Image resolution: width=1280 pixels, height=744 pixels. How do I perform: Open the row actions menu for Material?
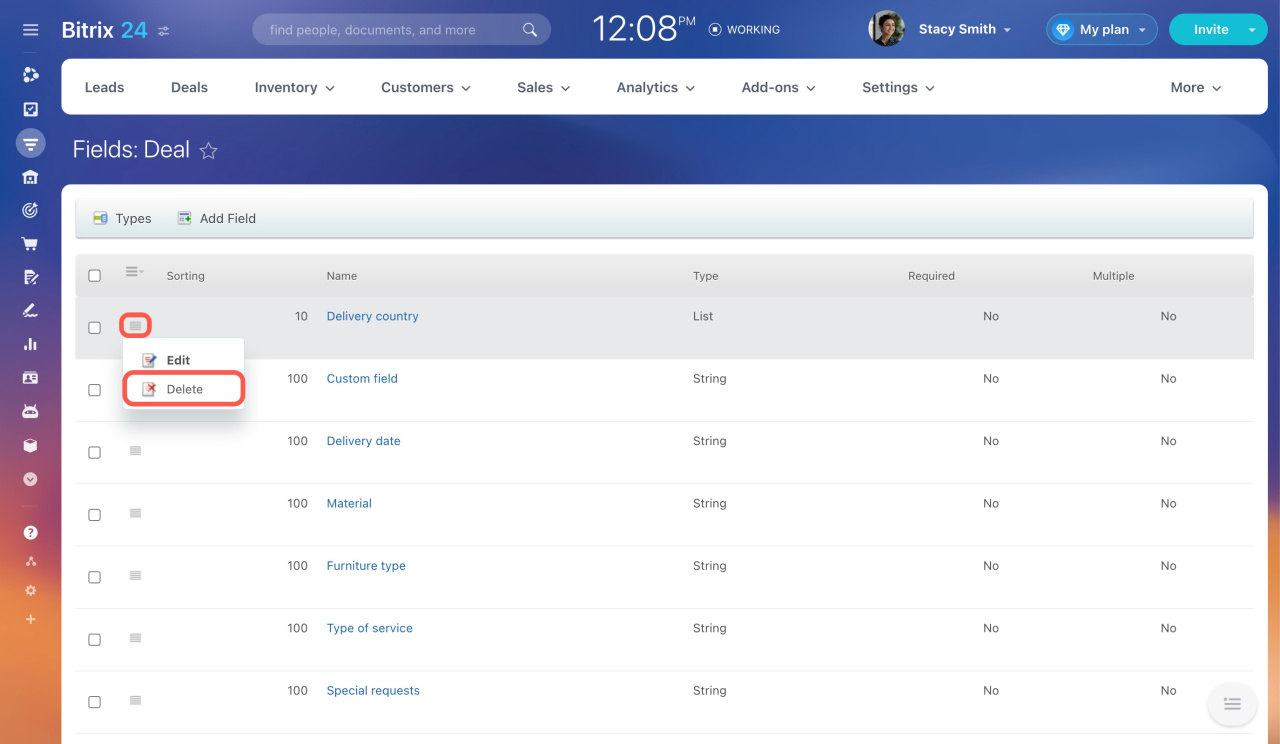pos(135,513)
